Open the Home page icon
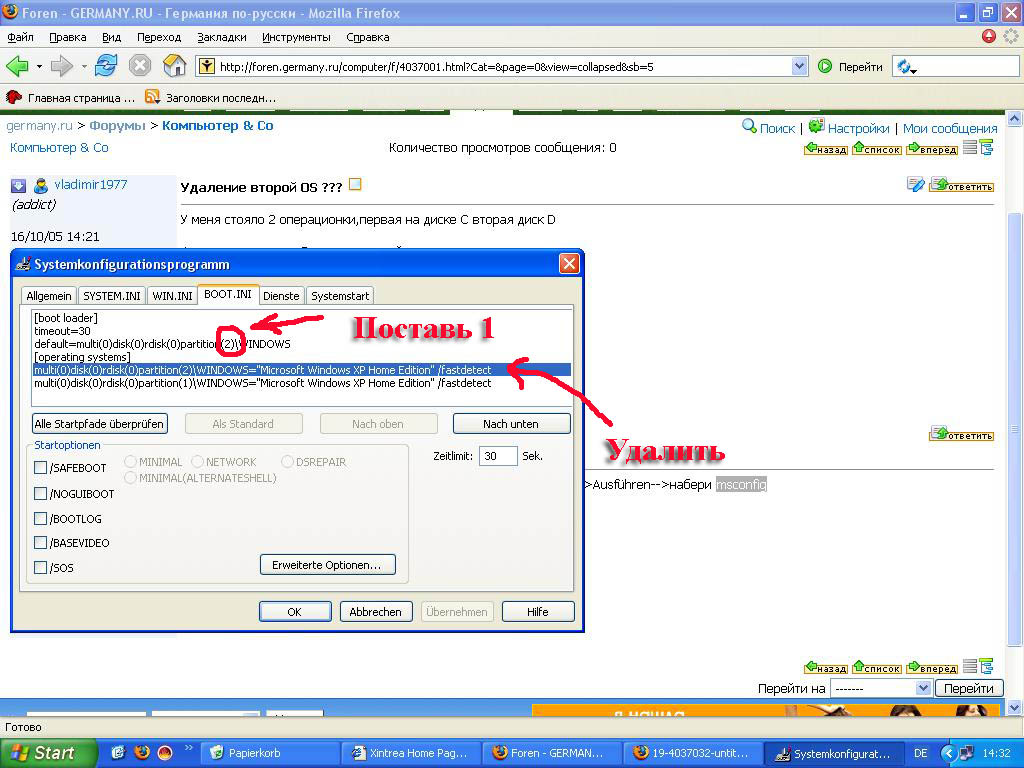The height and width of the screenshot is (768, 1024). [x=174, y=66]
